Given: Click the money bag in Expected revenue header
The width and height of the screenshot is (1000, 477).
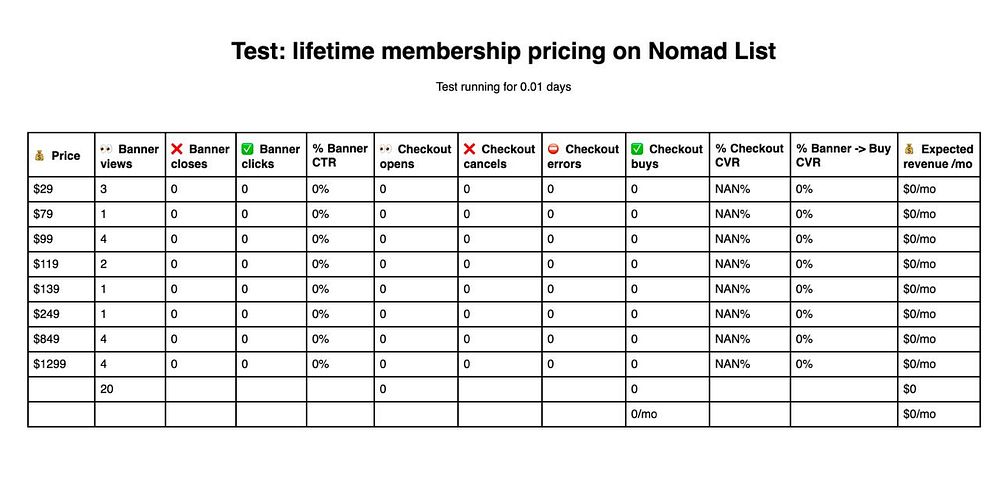Looking at the screenshot, I should [909, 149].
